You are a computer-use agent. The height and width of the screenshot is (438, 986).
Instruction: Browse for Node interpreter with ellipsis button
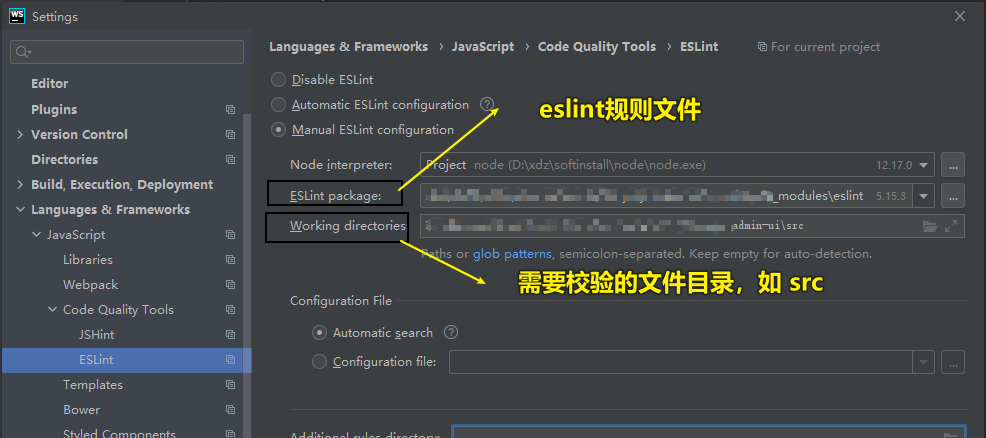[x=953, y=165]
